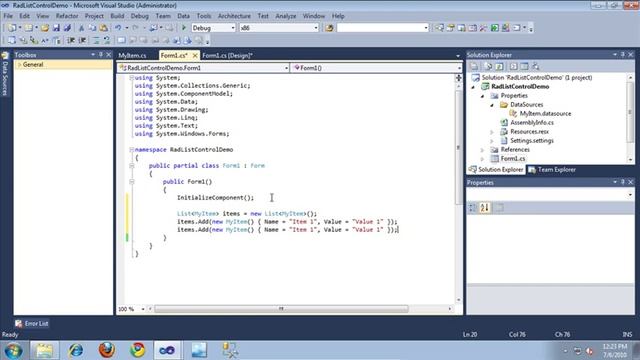
Task: Switch to the MyItem.cs editor tab
Action: click(133, 55)
